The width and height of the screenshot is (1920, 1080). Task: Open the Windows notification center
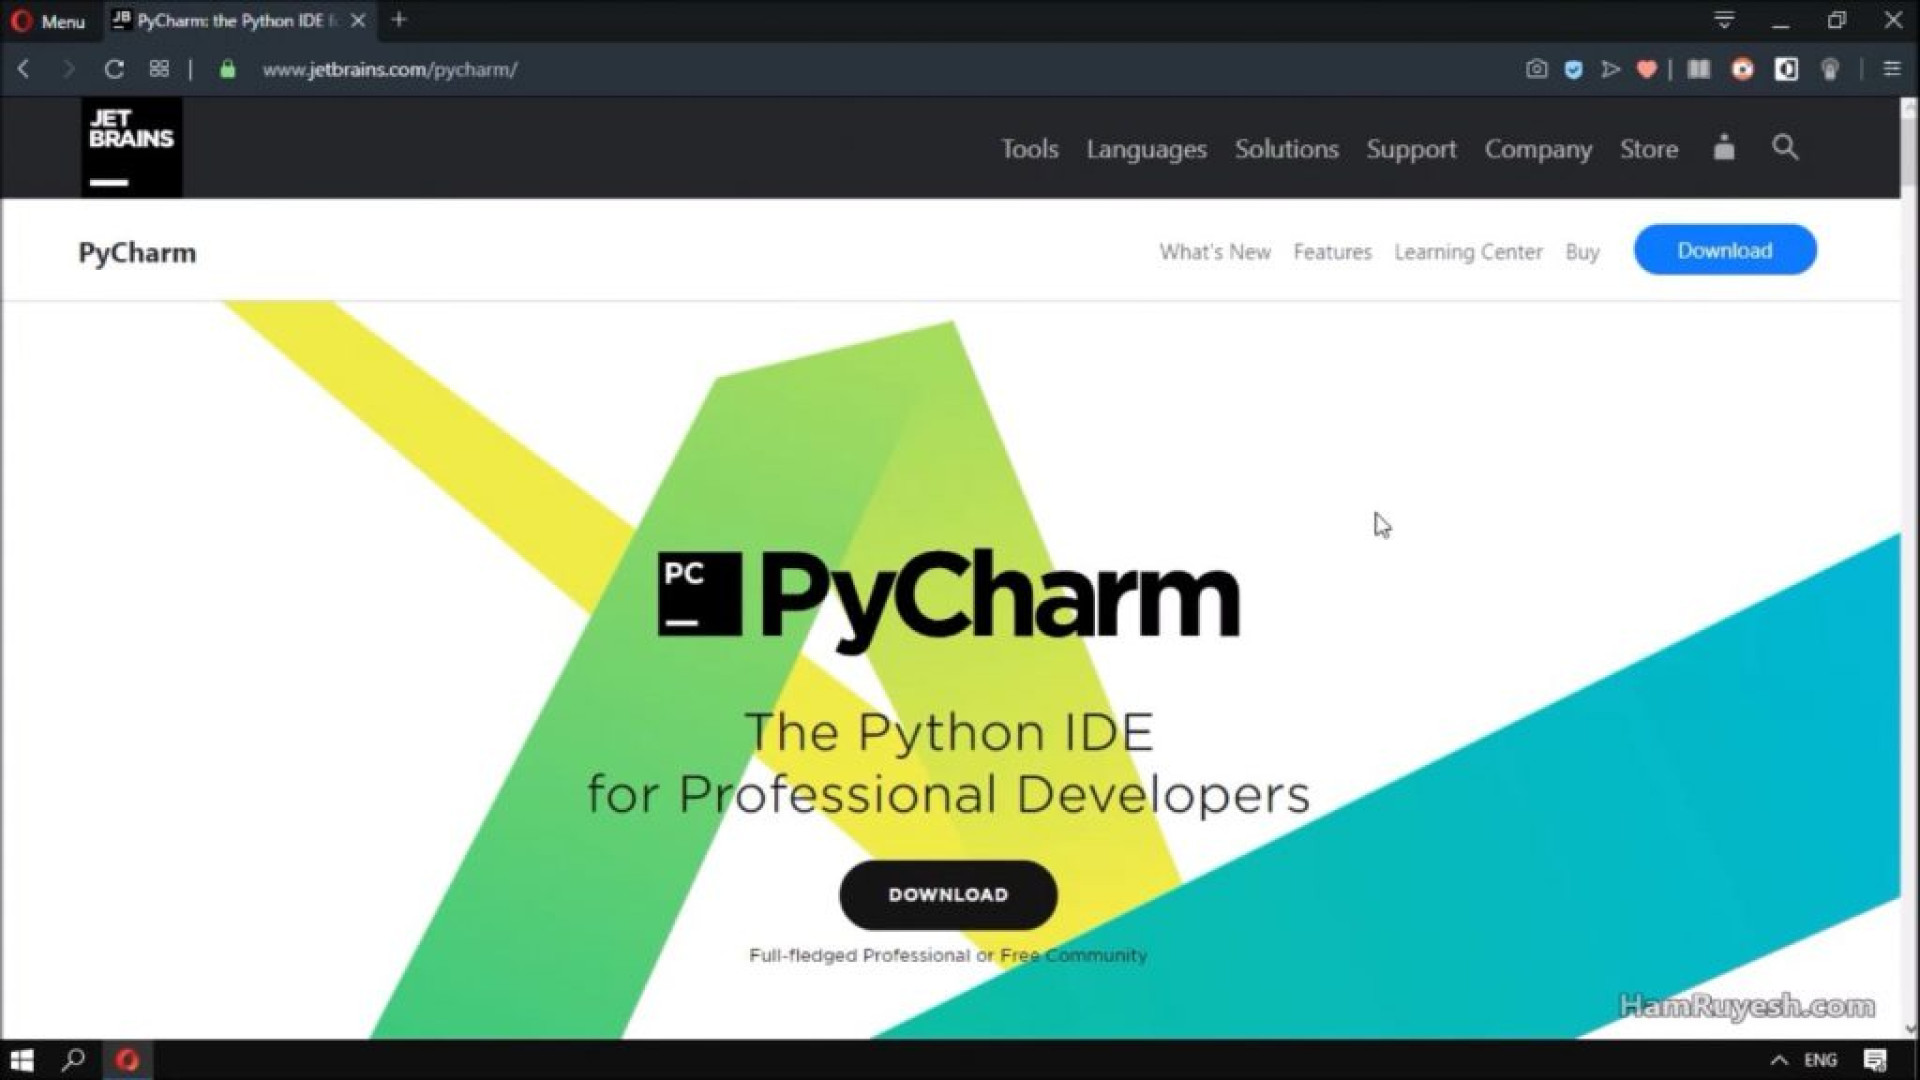coord(1875,1060)
